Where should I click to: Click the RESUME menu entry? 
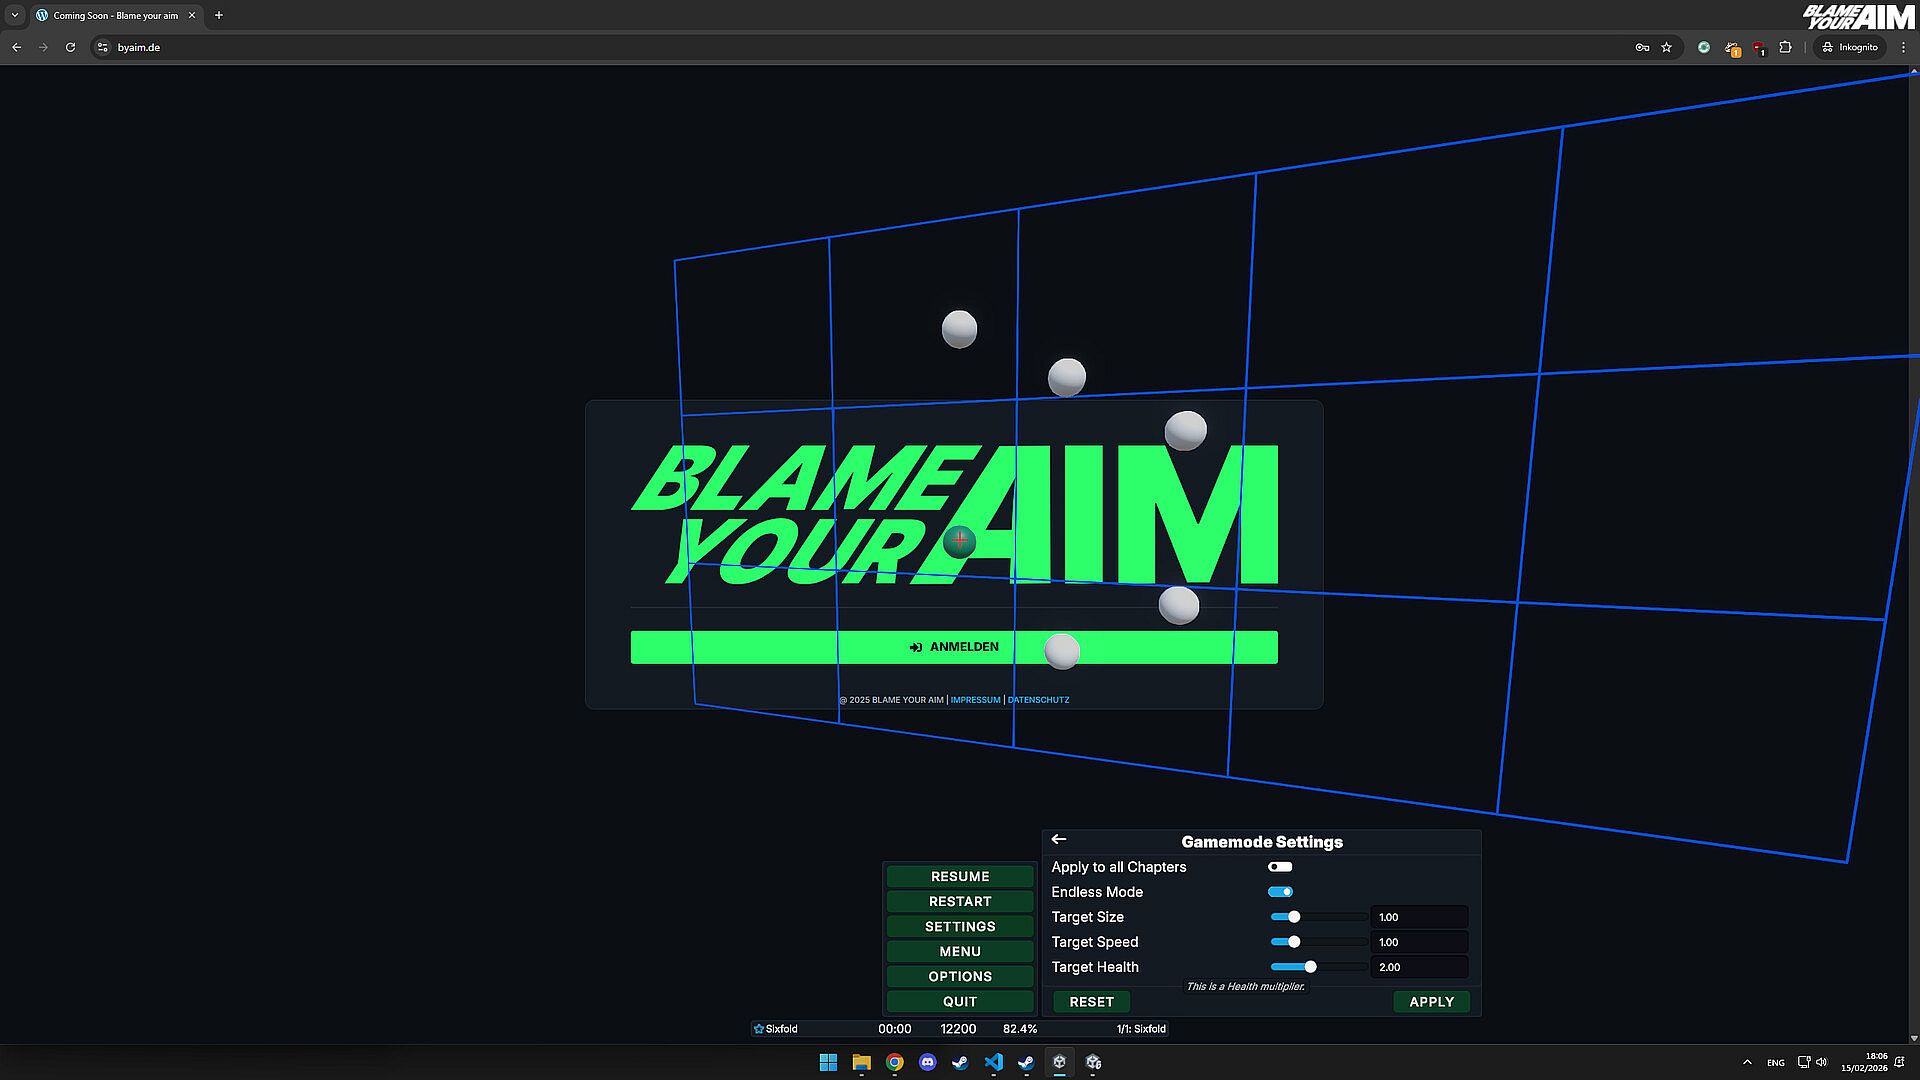coord(960,877)
